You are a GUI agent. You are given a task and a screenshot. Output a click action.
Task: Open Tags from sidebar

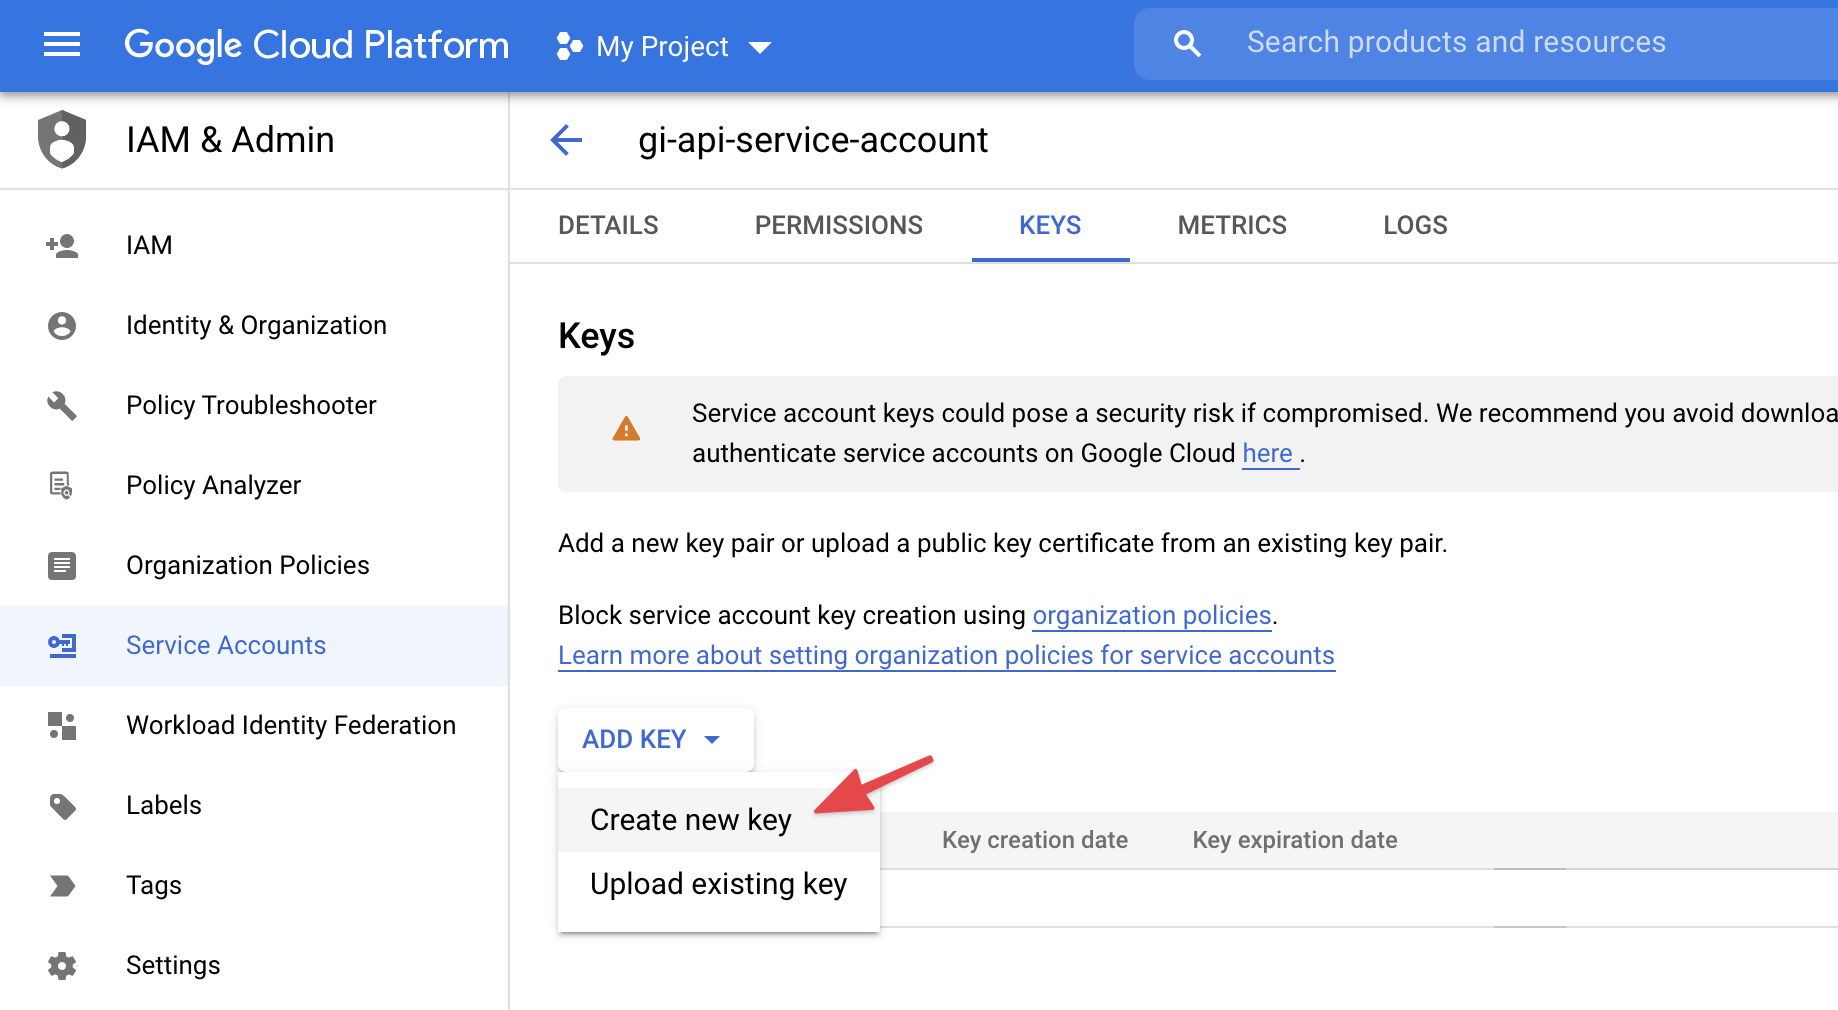click(254, 885)
